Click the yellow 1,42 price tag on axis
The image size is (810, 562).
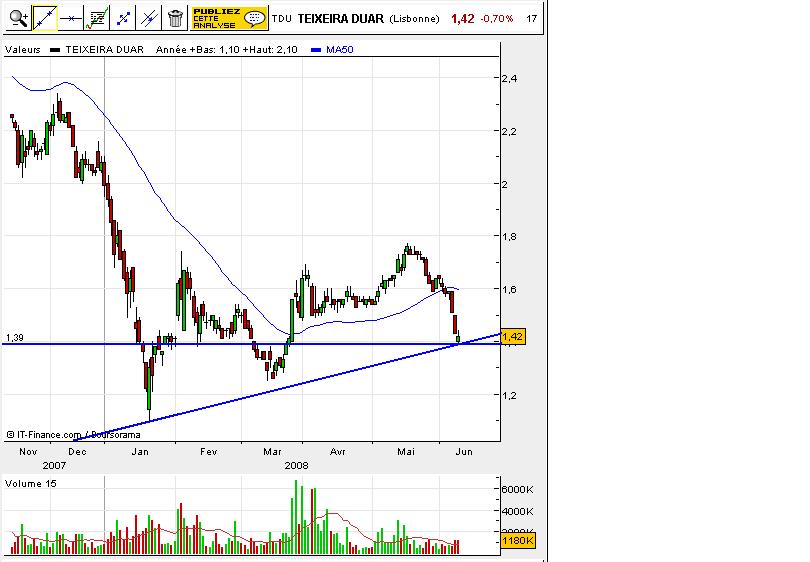[512, 337]
